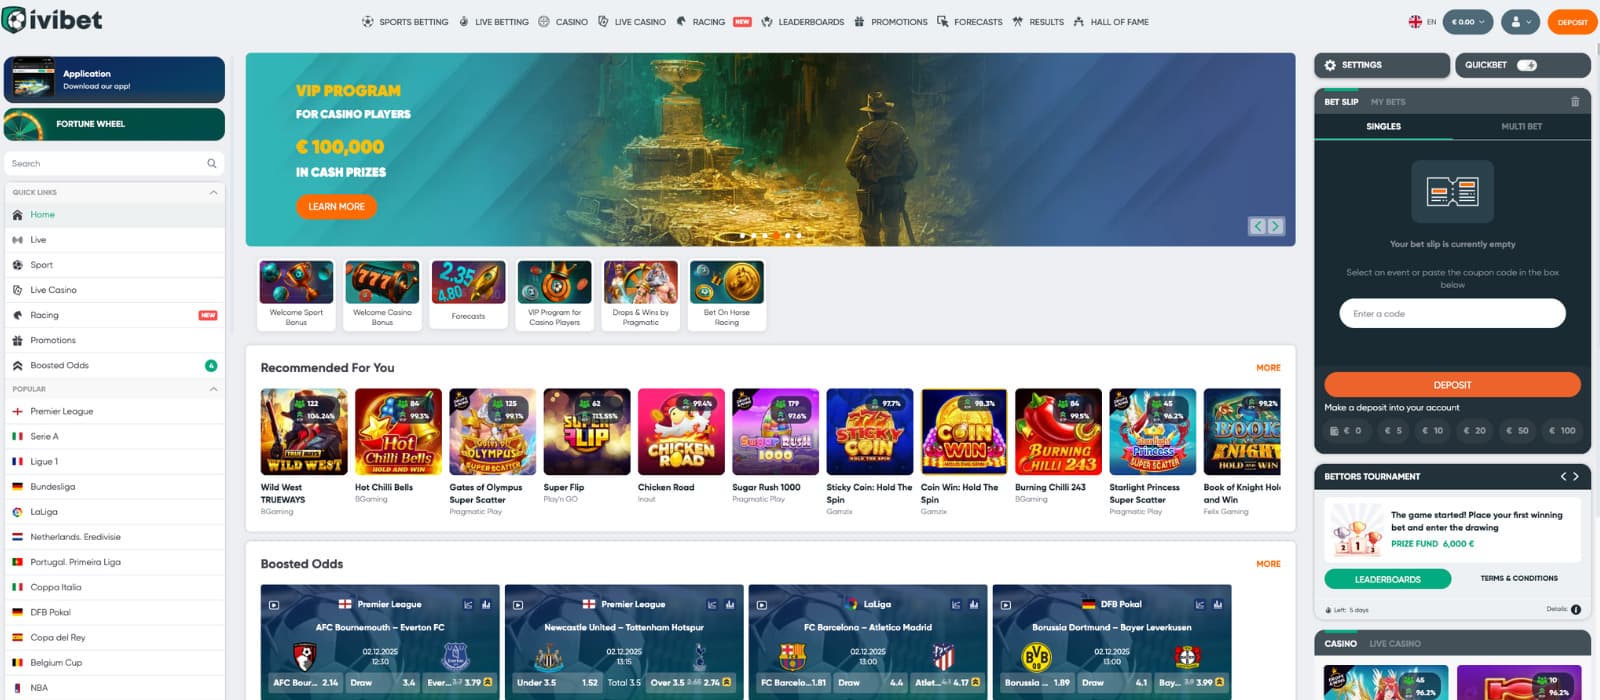Click More next to Recommended For You
Viewport: 1600px width, 700px height.
(x=1268, y=368)
